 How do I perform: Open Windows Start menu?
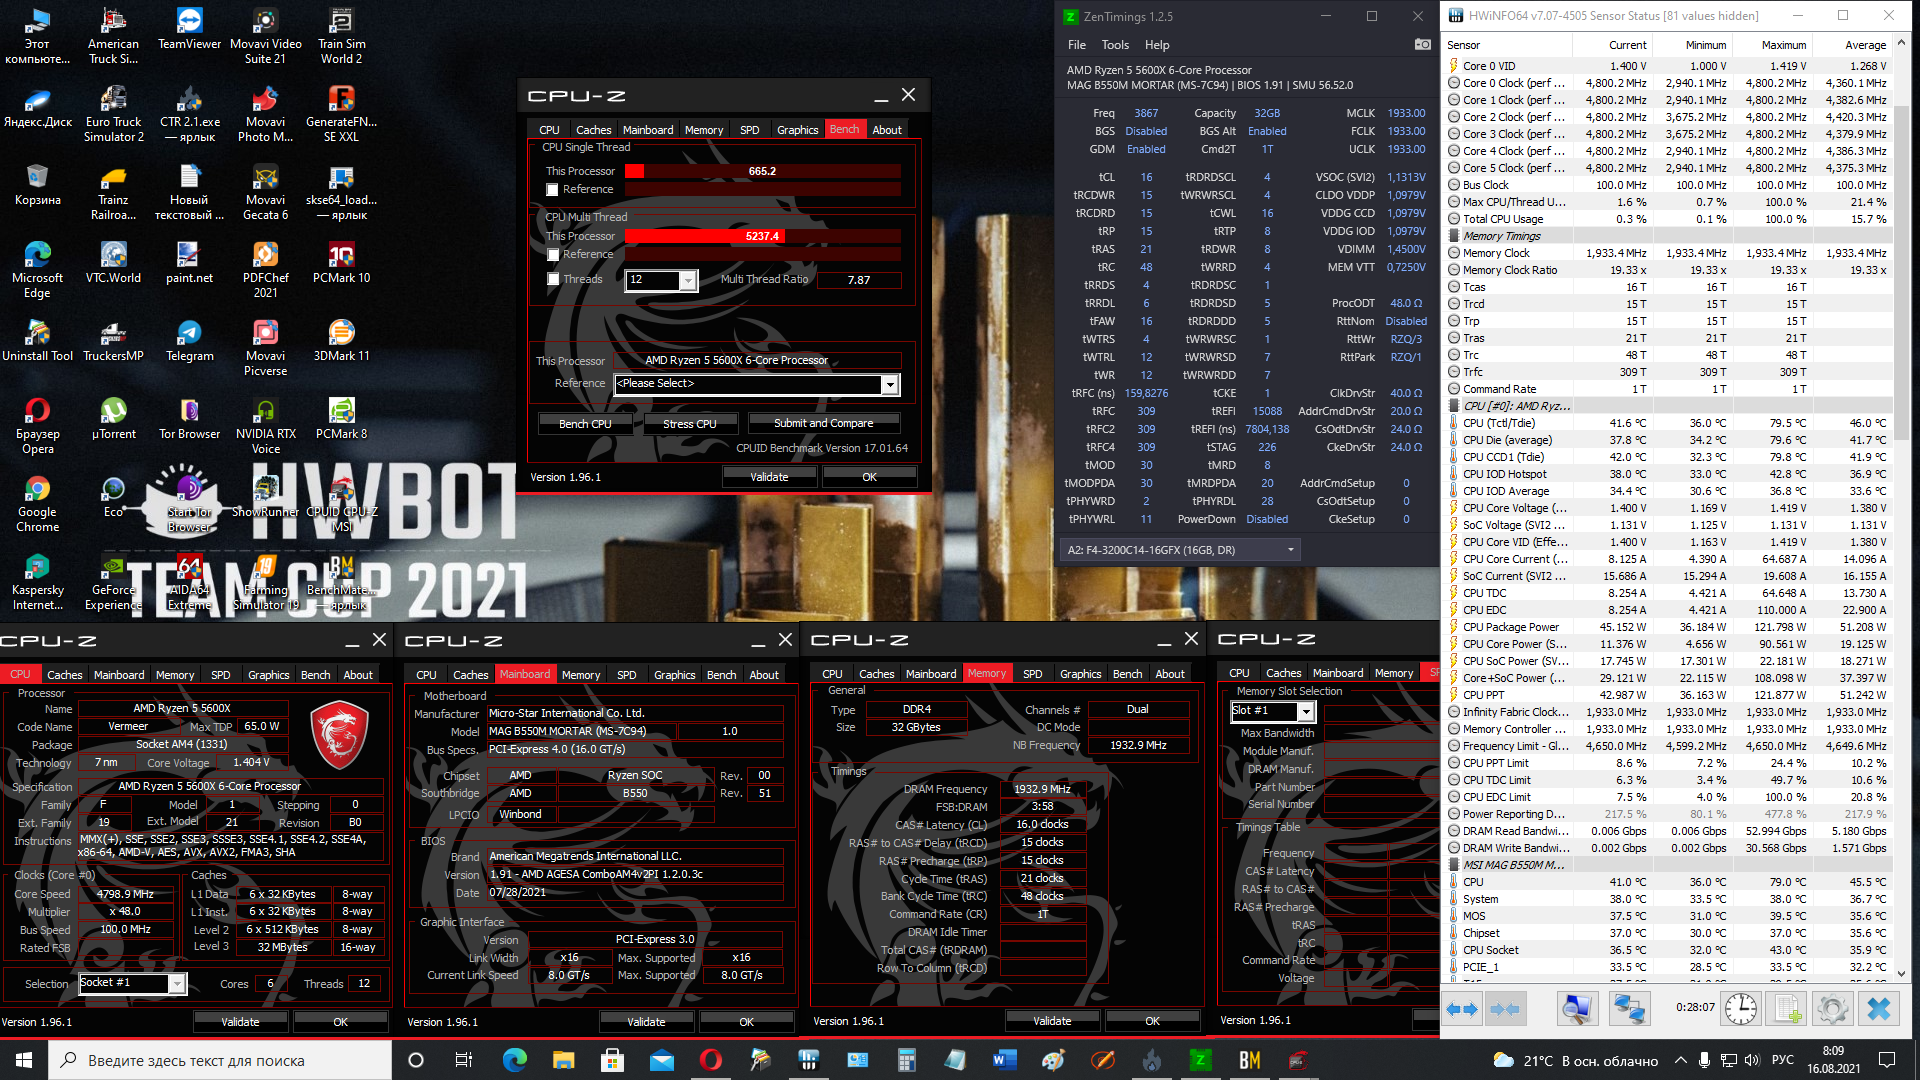(24, 1060)
